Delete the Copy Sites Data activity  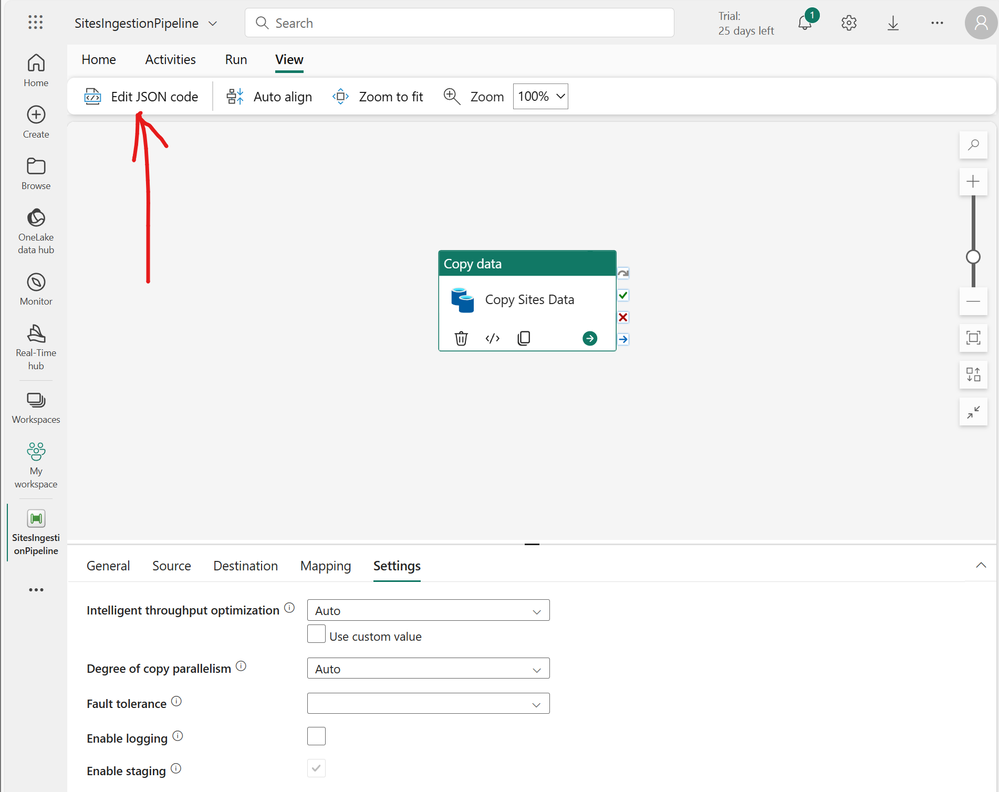click(x=461, y=338)
